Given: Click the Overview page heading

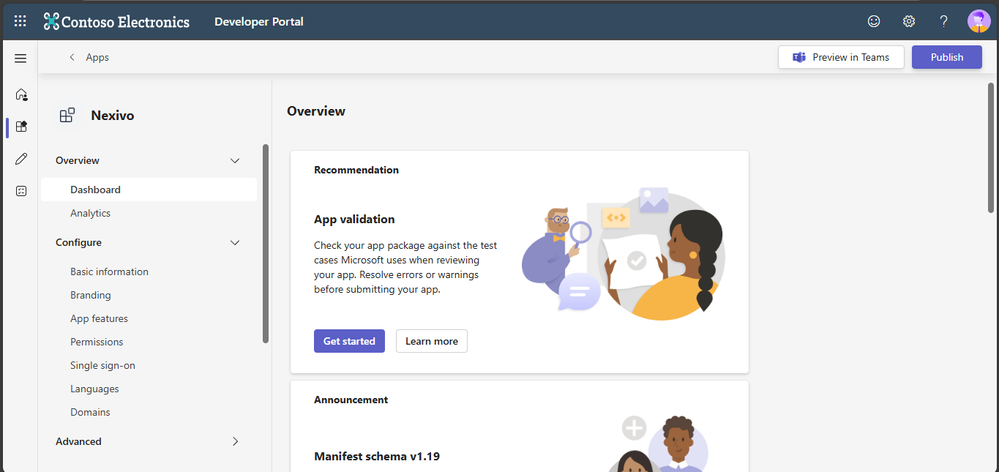Looking at the screenshot, I should click(x=316, y=111).
